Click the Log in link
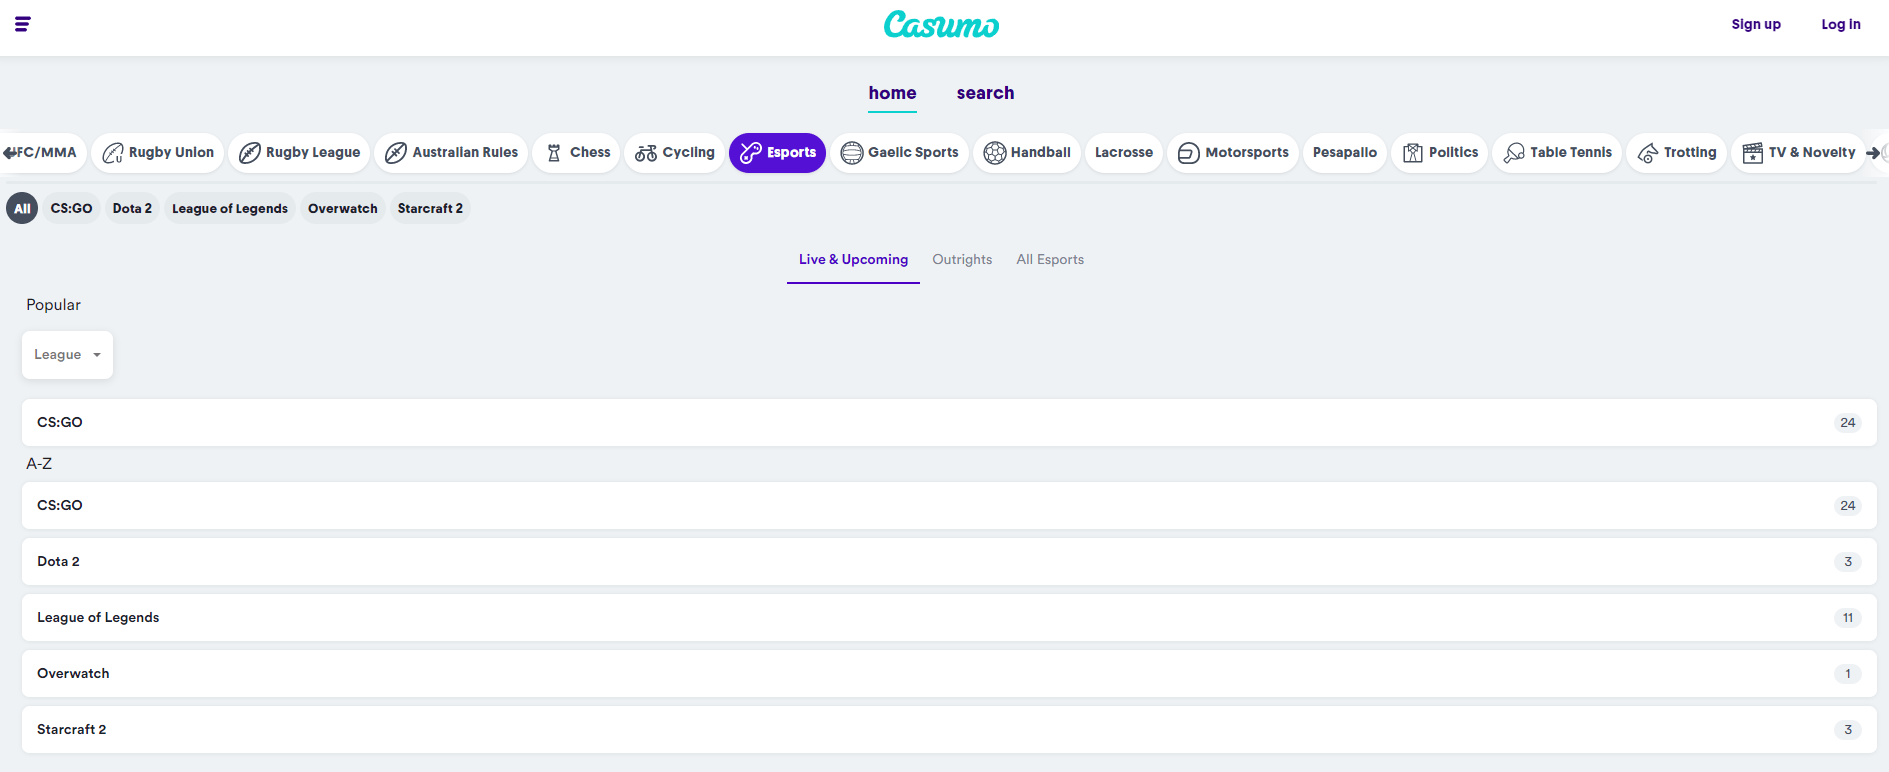 coord(1841,25)
